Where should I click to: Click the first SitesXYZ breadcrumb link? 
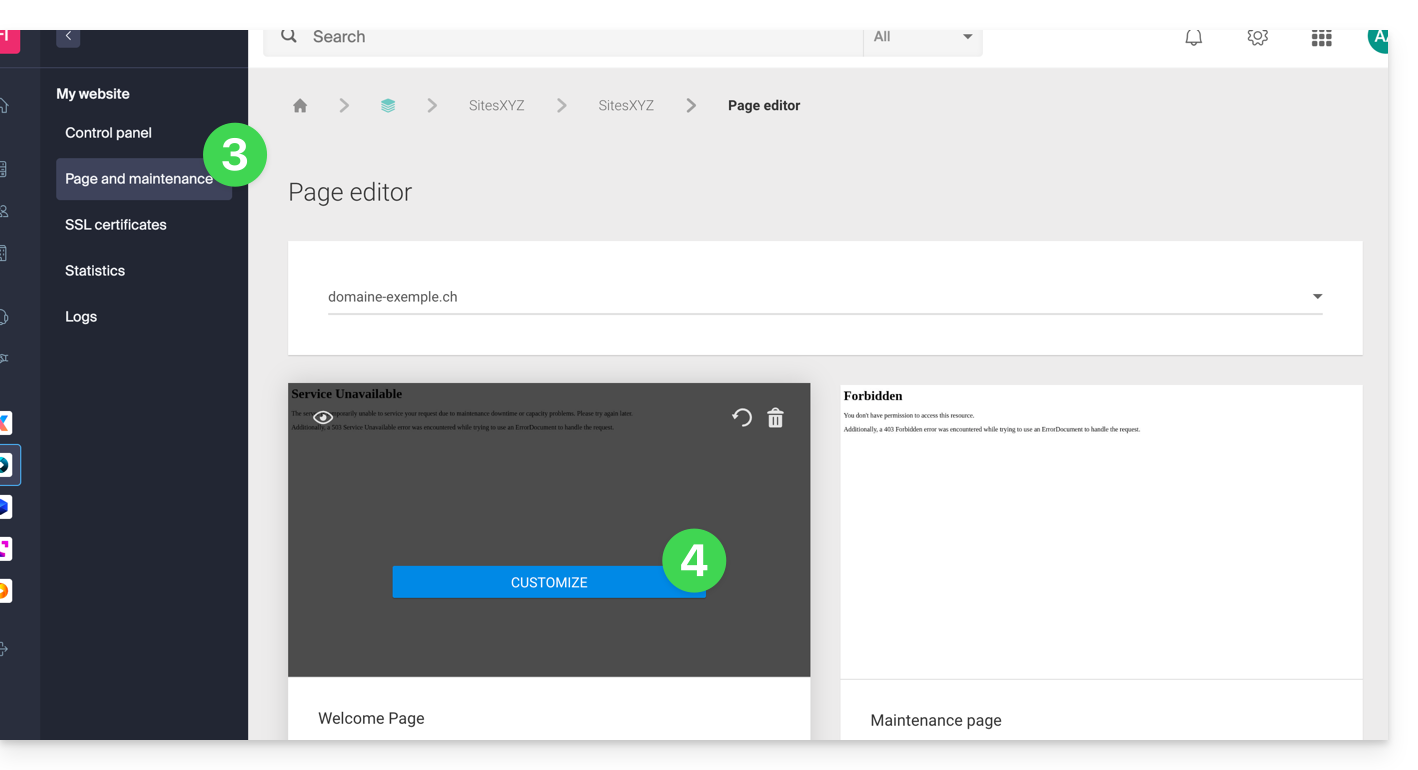pyautogui.click(x=496, y=106)
